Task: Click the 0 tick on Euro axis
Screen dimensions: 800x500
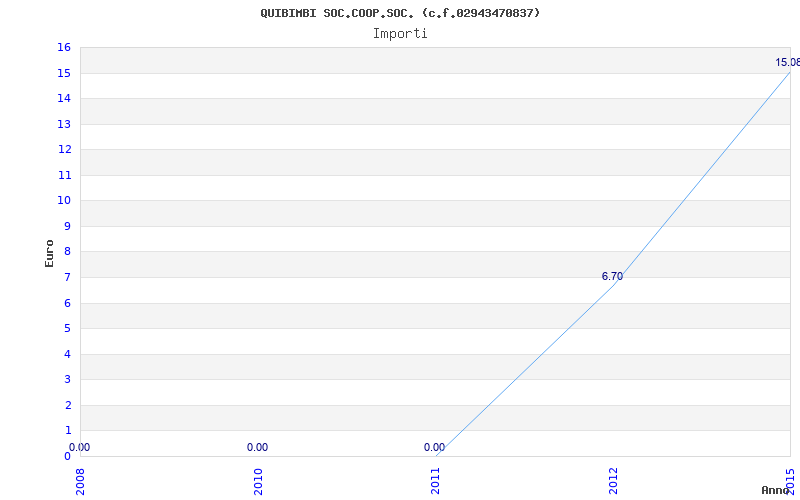Action: pyautogui.click(x=67, y=456)
